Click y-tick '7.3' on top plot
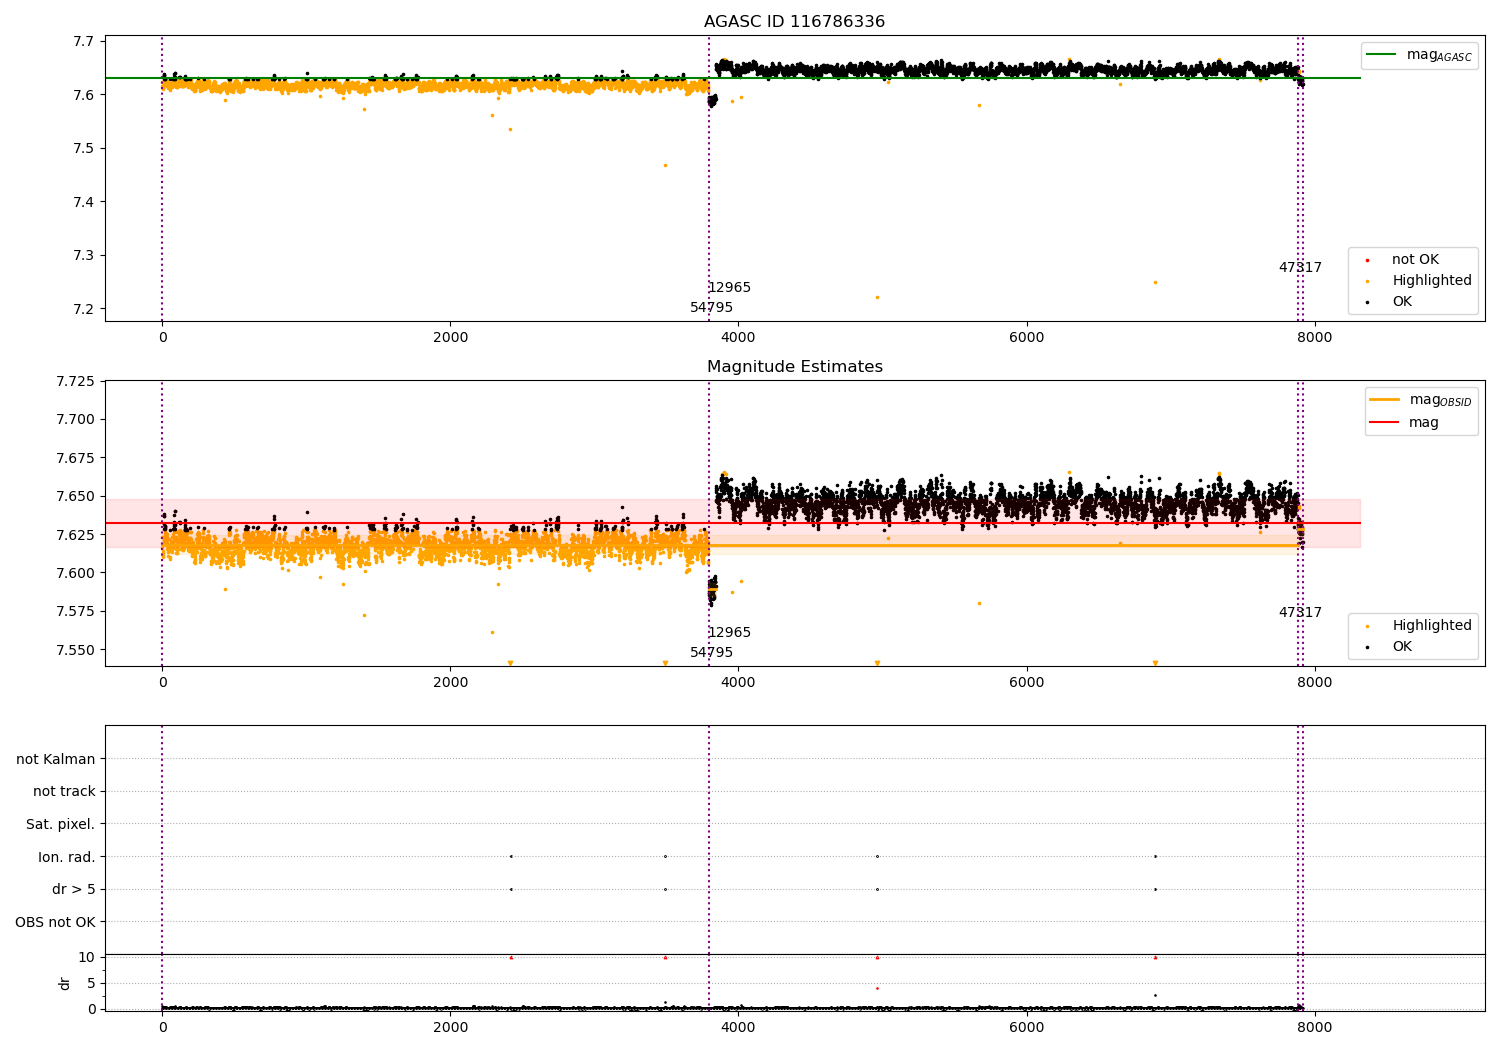Viewport: 1500px width, 1050px height. [85, 255]
